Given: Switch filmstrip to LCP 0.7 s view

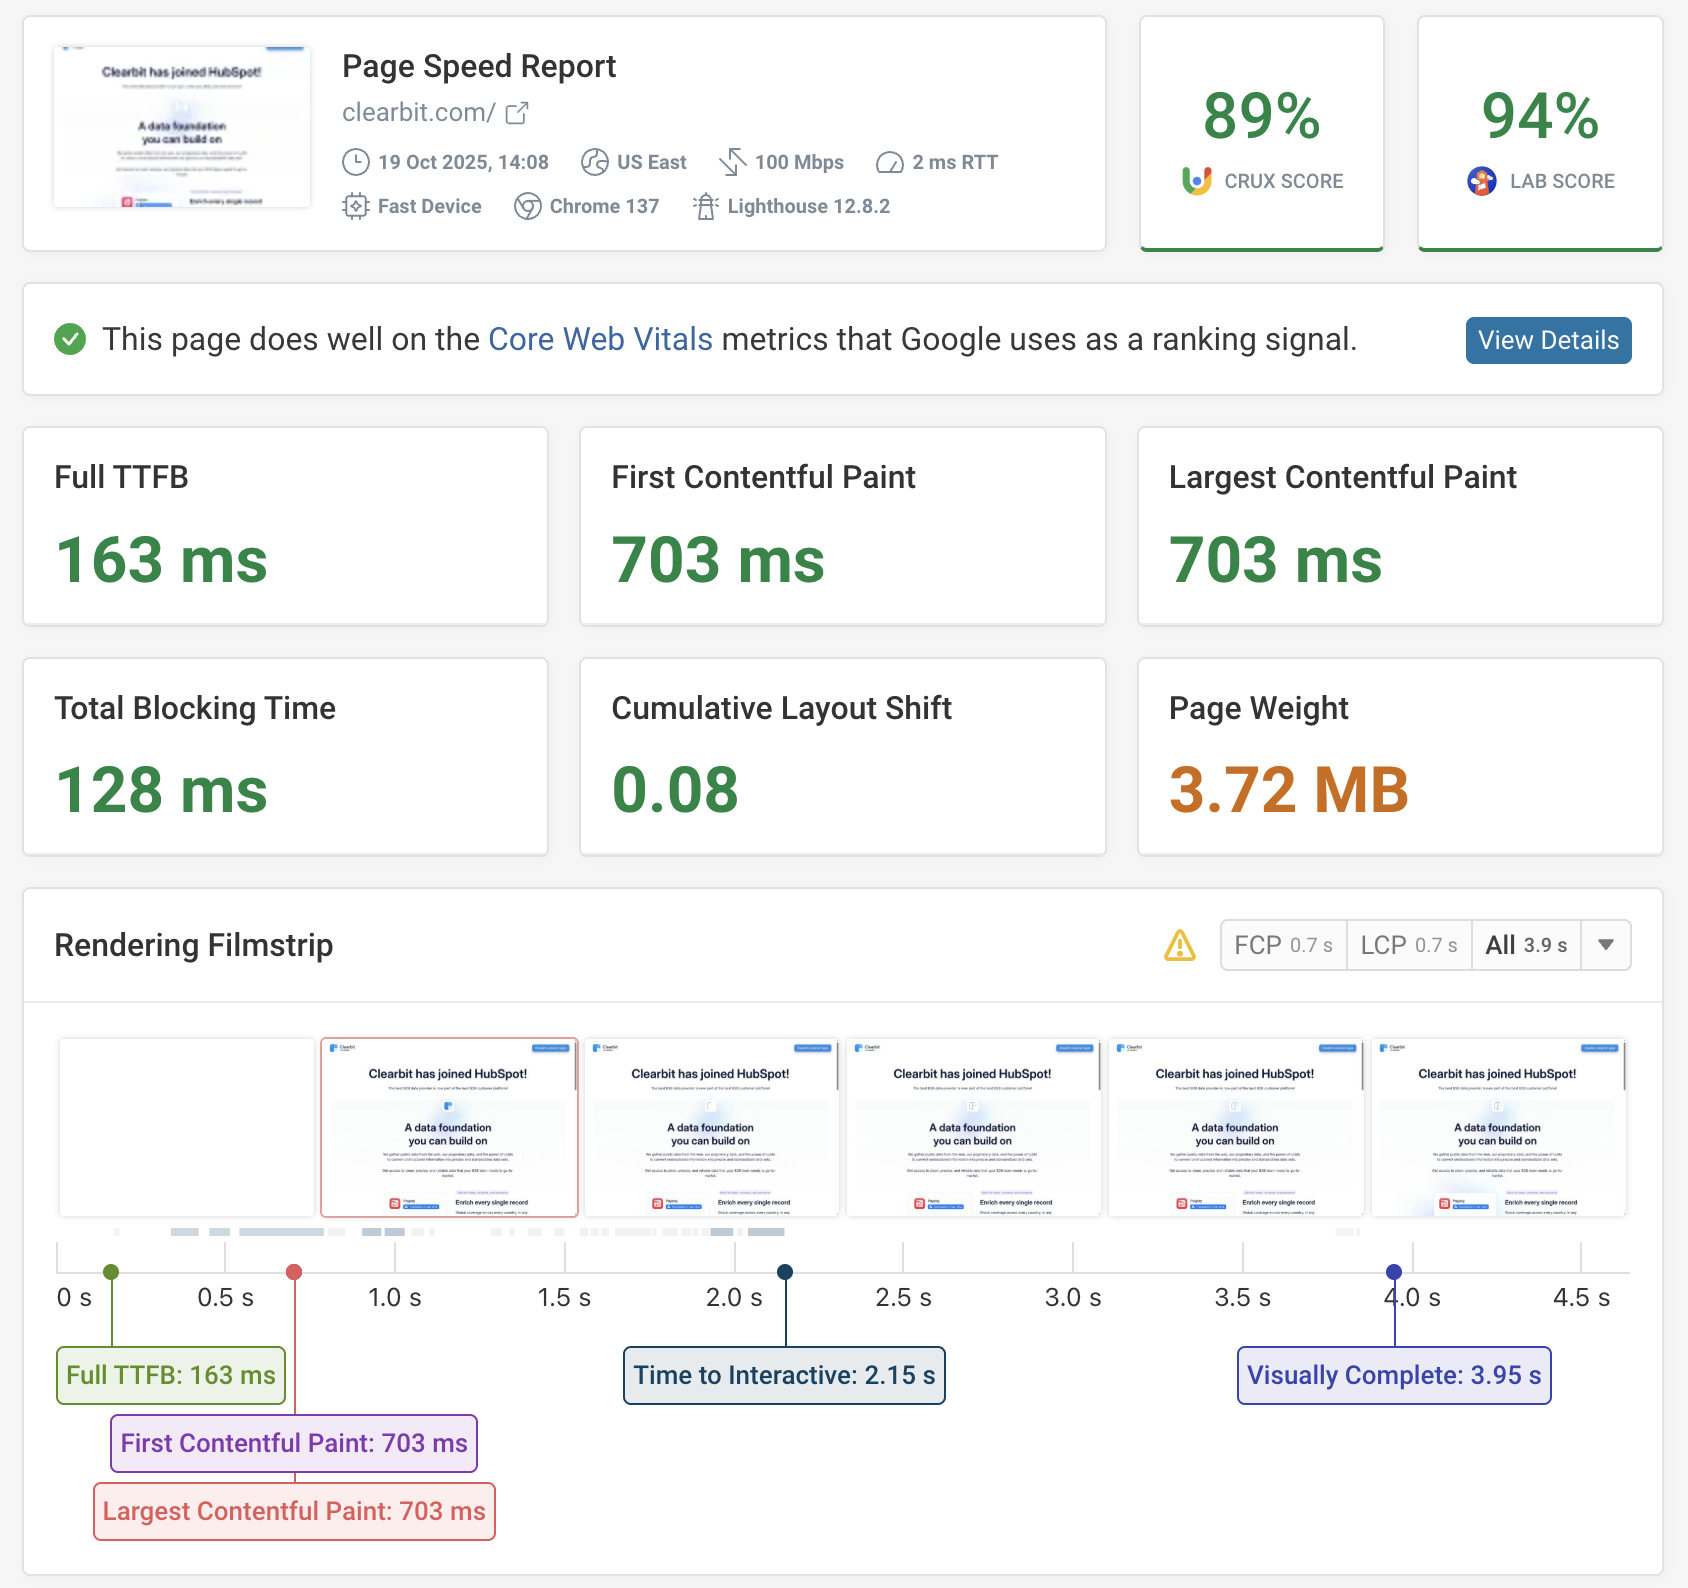Looking at the screenshot, I should click(1408, 945).
